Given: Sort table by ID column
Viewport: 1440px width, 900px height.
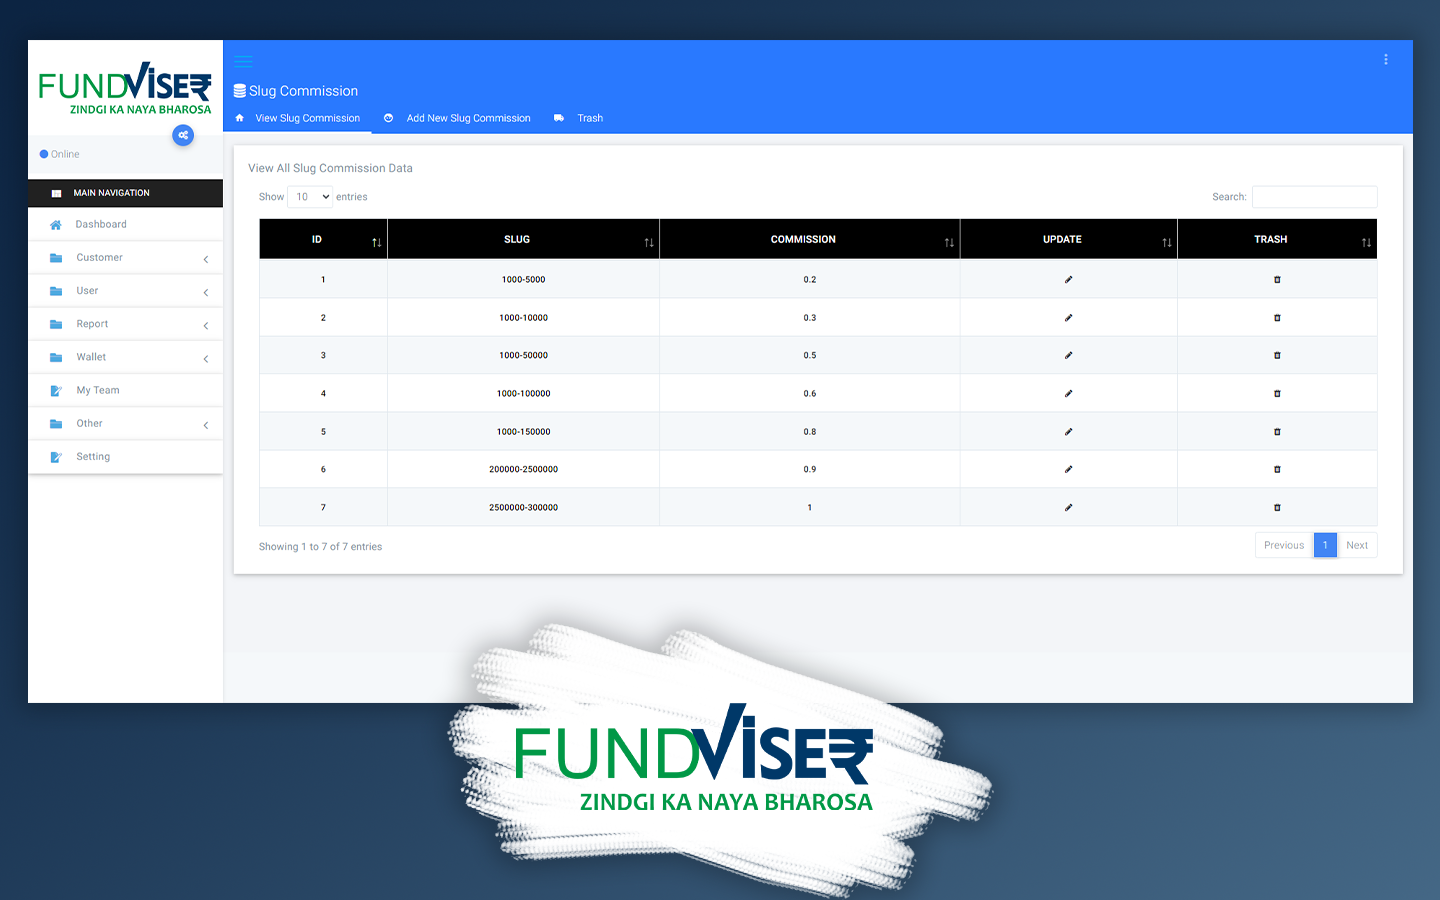Looking at the screenshot, I should pyautogui.click(x=323, y=239).
